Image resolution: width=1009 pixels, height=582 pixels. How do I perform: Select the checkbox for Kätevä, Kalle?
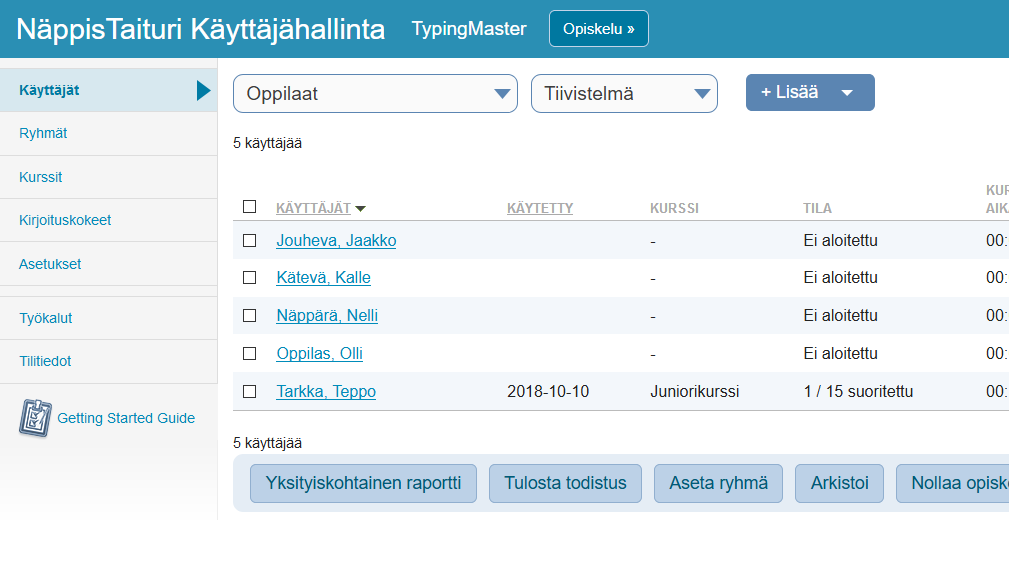click(250, 277)
